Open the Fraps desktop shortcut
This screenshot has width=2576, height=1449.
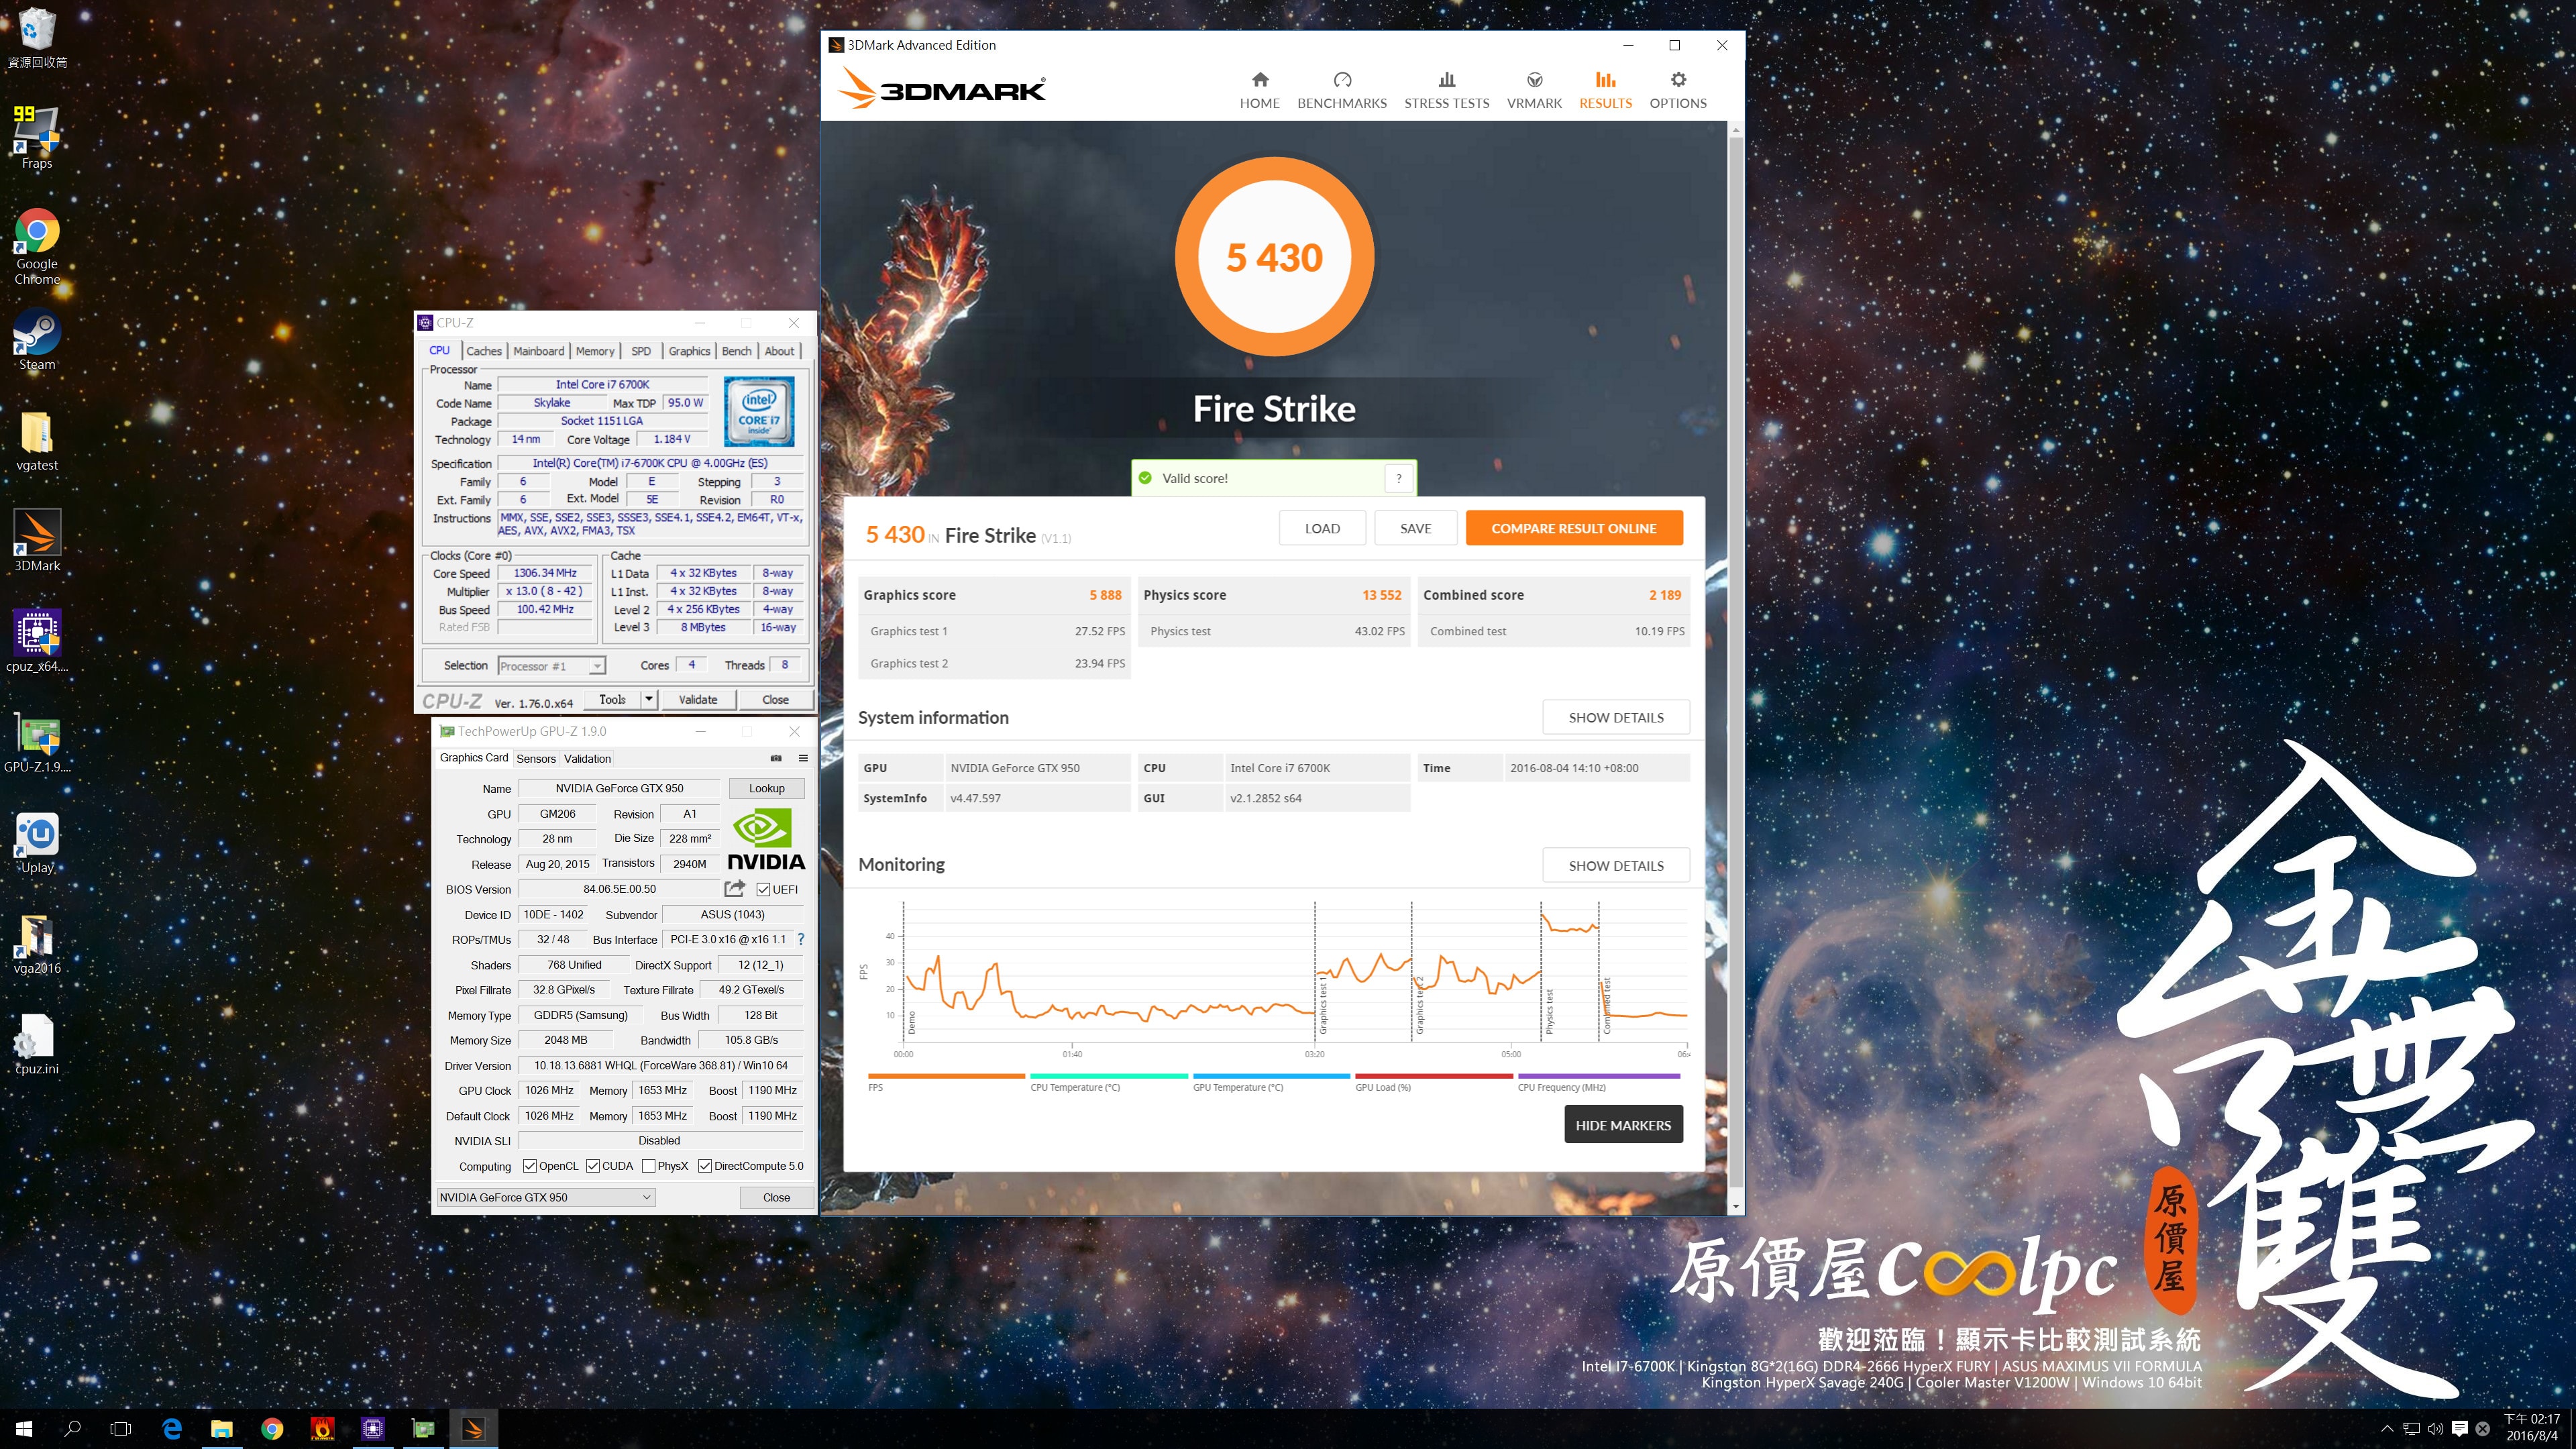pyautogui.click(x=37, y=137)
